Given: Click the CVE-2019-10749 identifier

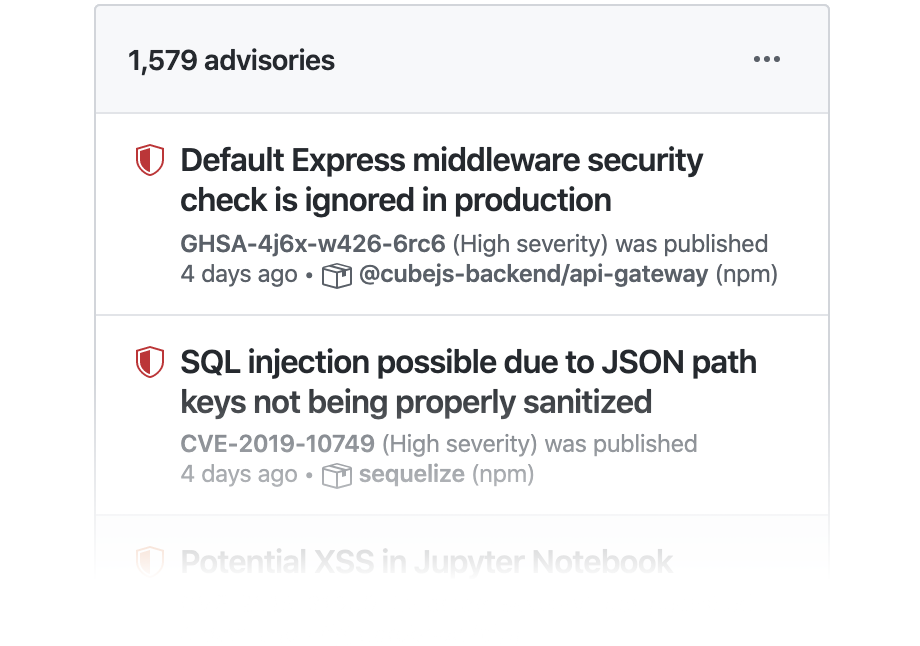Looking at the screenshot, I should [278, 444].
